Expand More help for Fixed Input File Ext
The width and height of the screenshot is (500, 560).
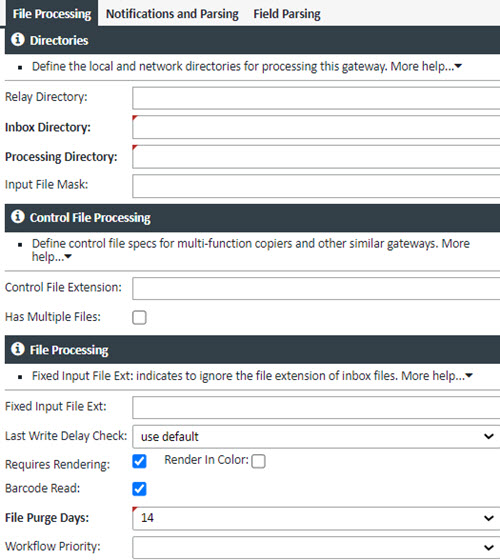coord(437,376)
